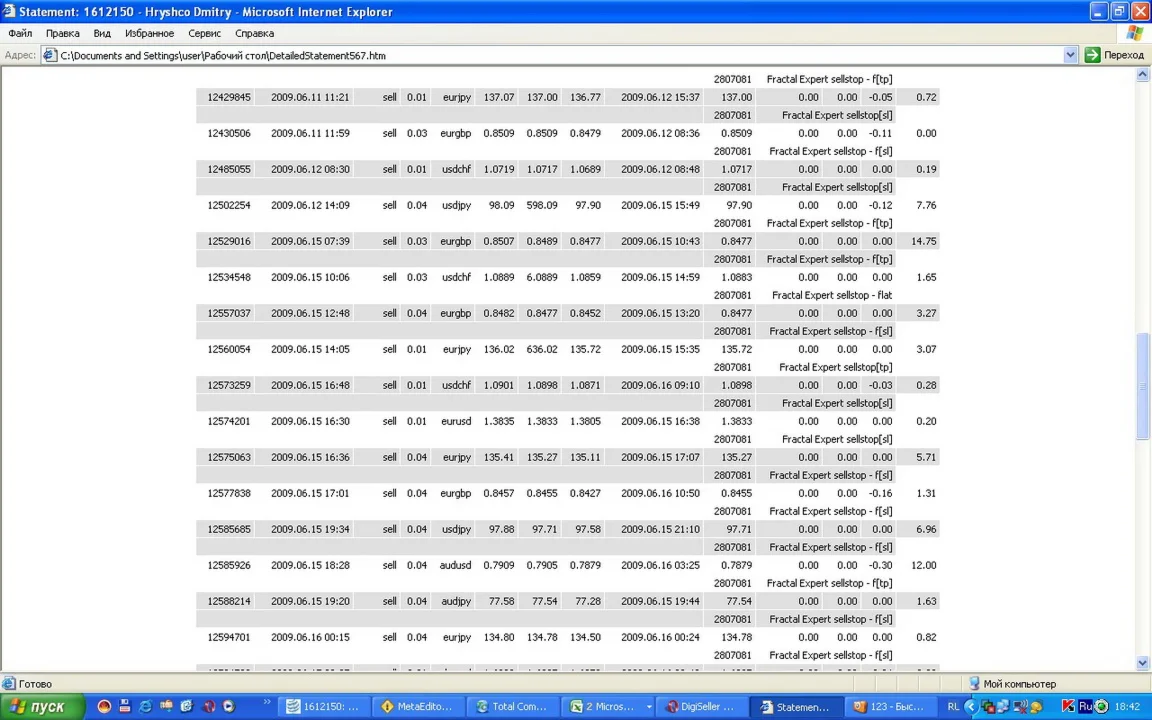This screenshot has width=1152, height=720.
Task: Click profit value 12.00
Action: coord(923,565)
